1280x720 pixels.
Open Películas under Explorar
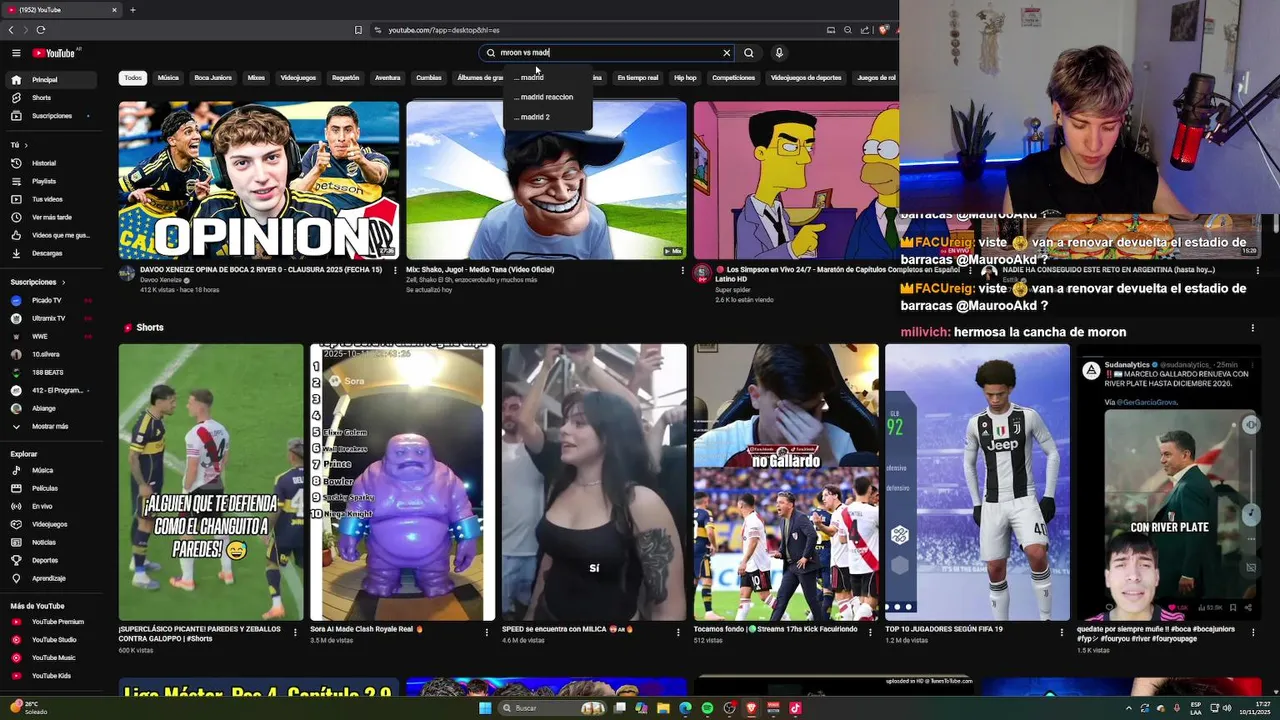point(53,488)
